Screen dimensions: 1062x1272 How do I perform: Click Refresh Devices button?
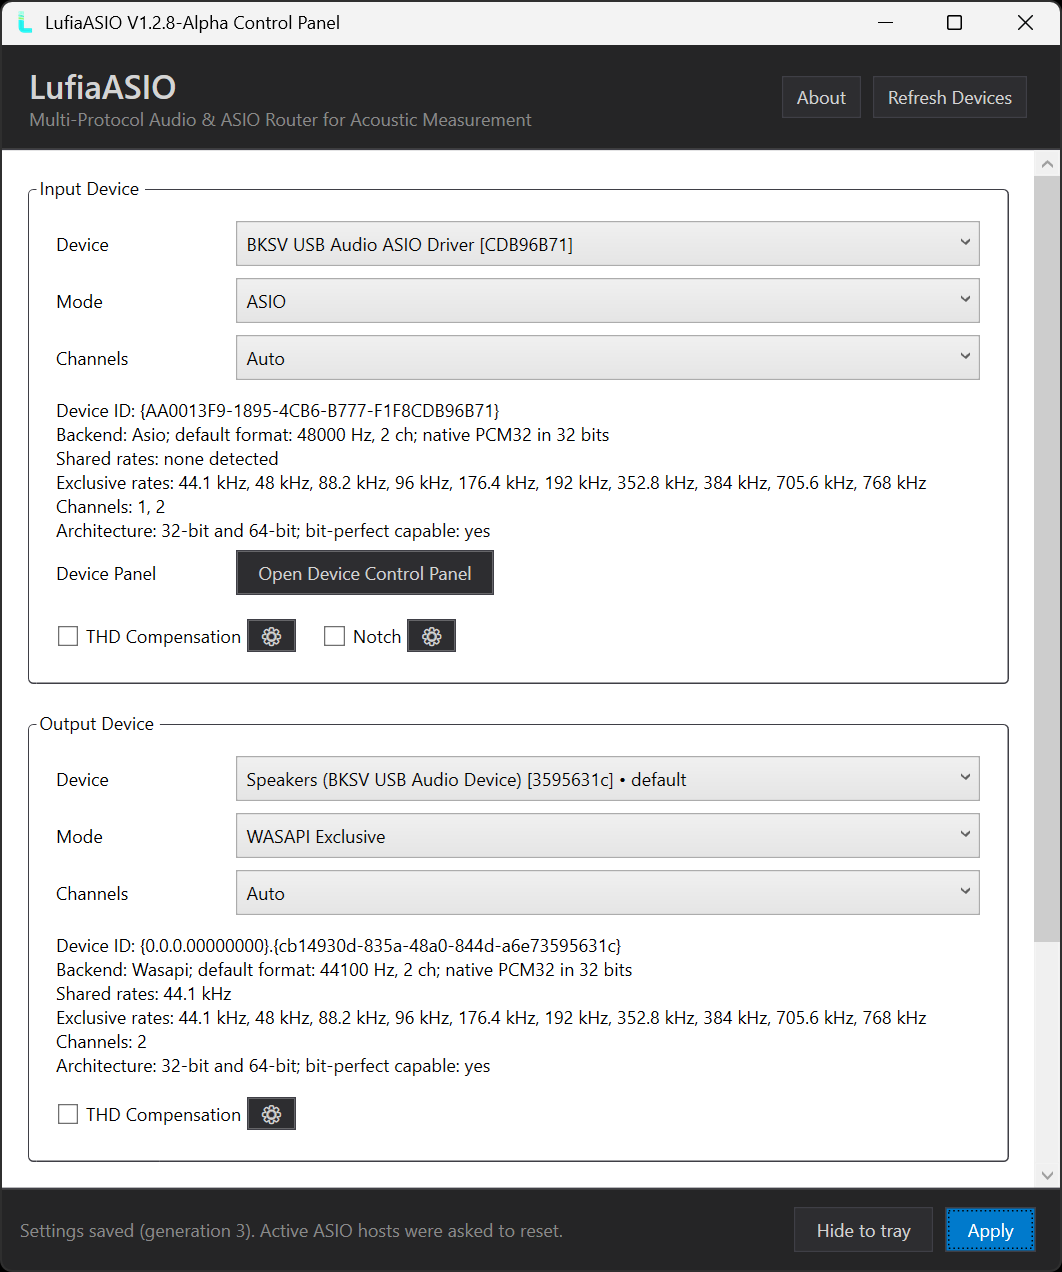(949, 97)
